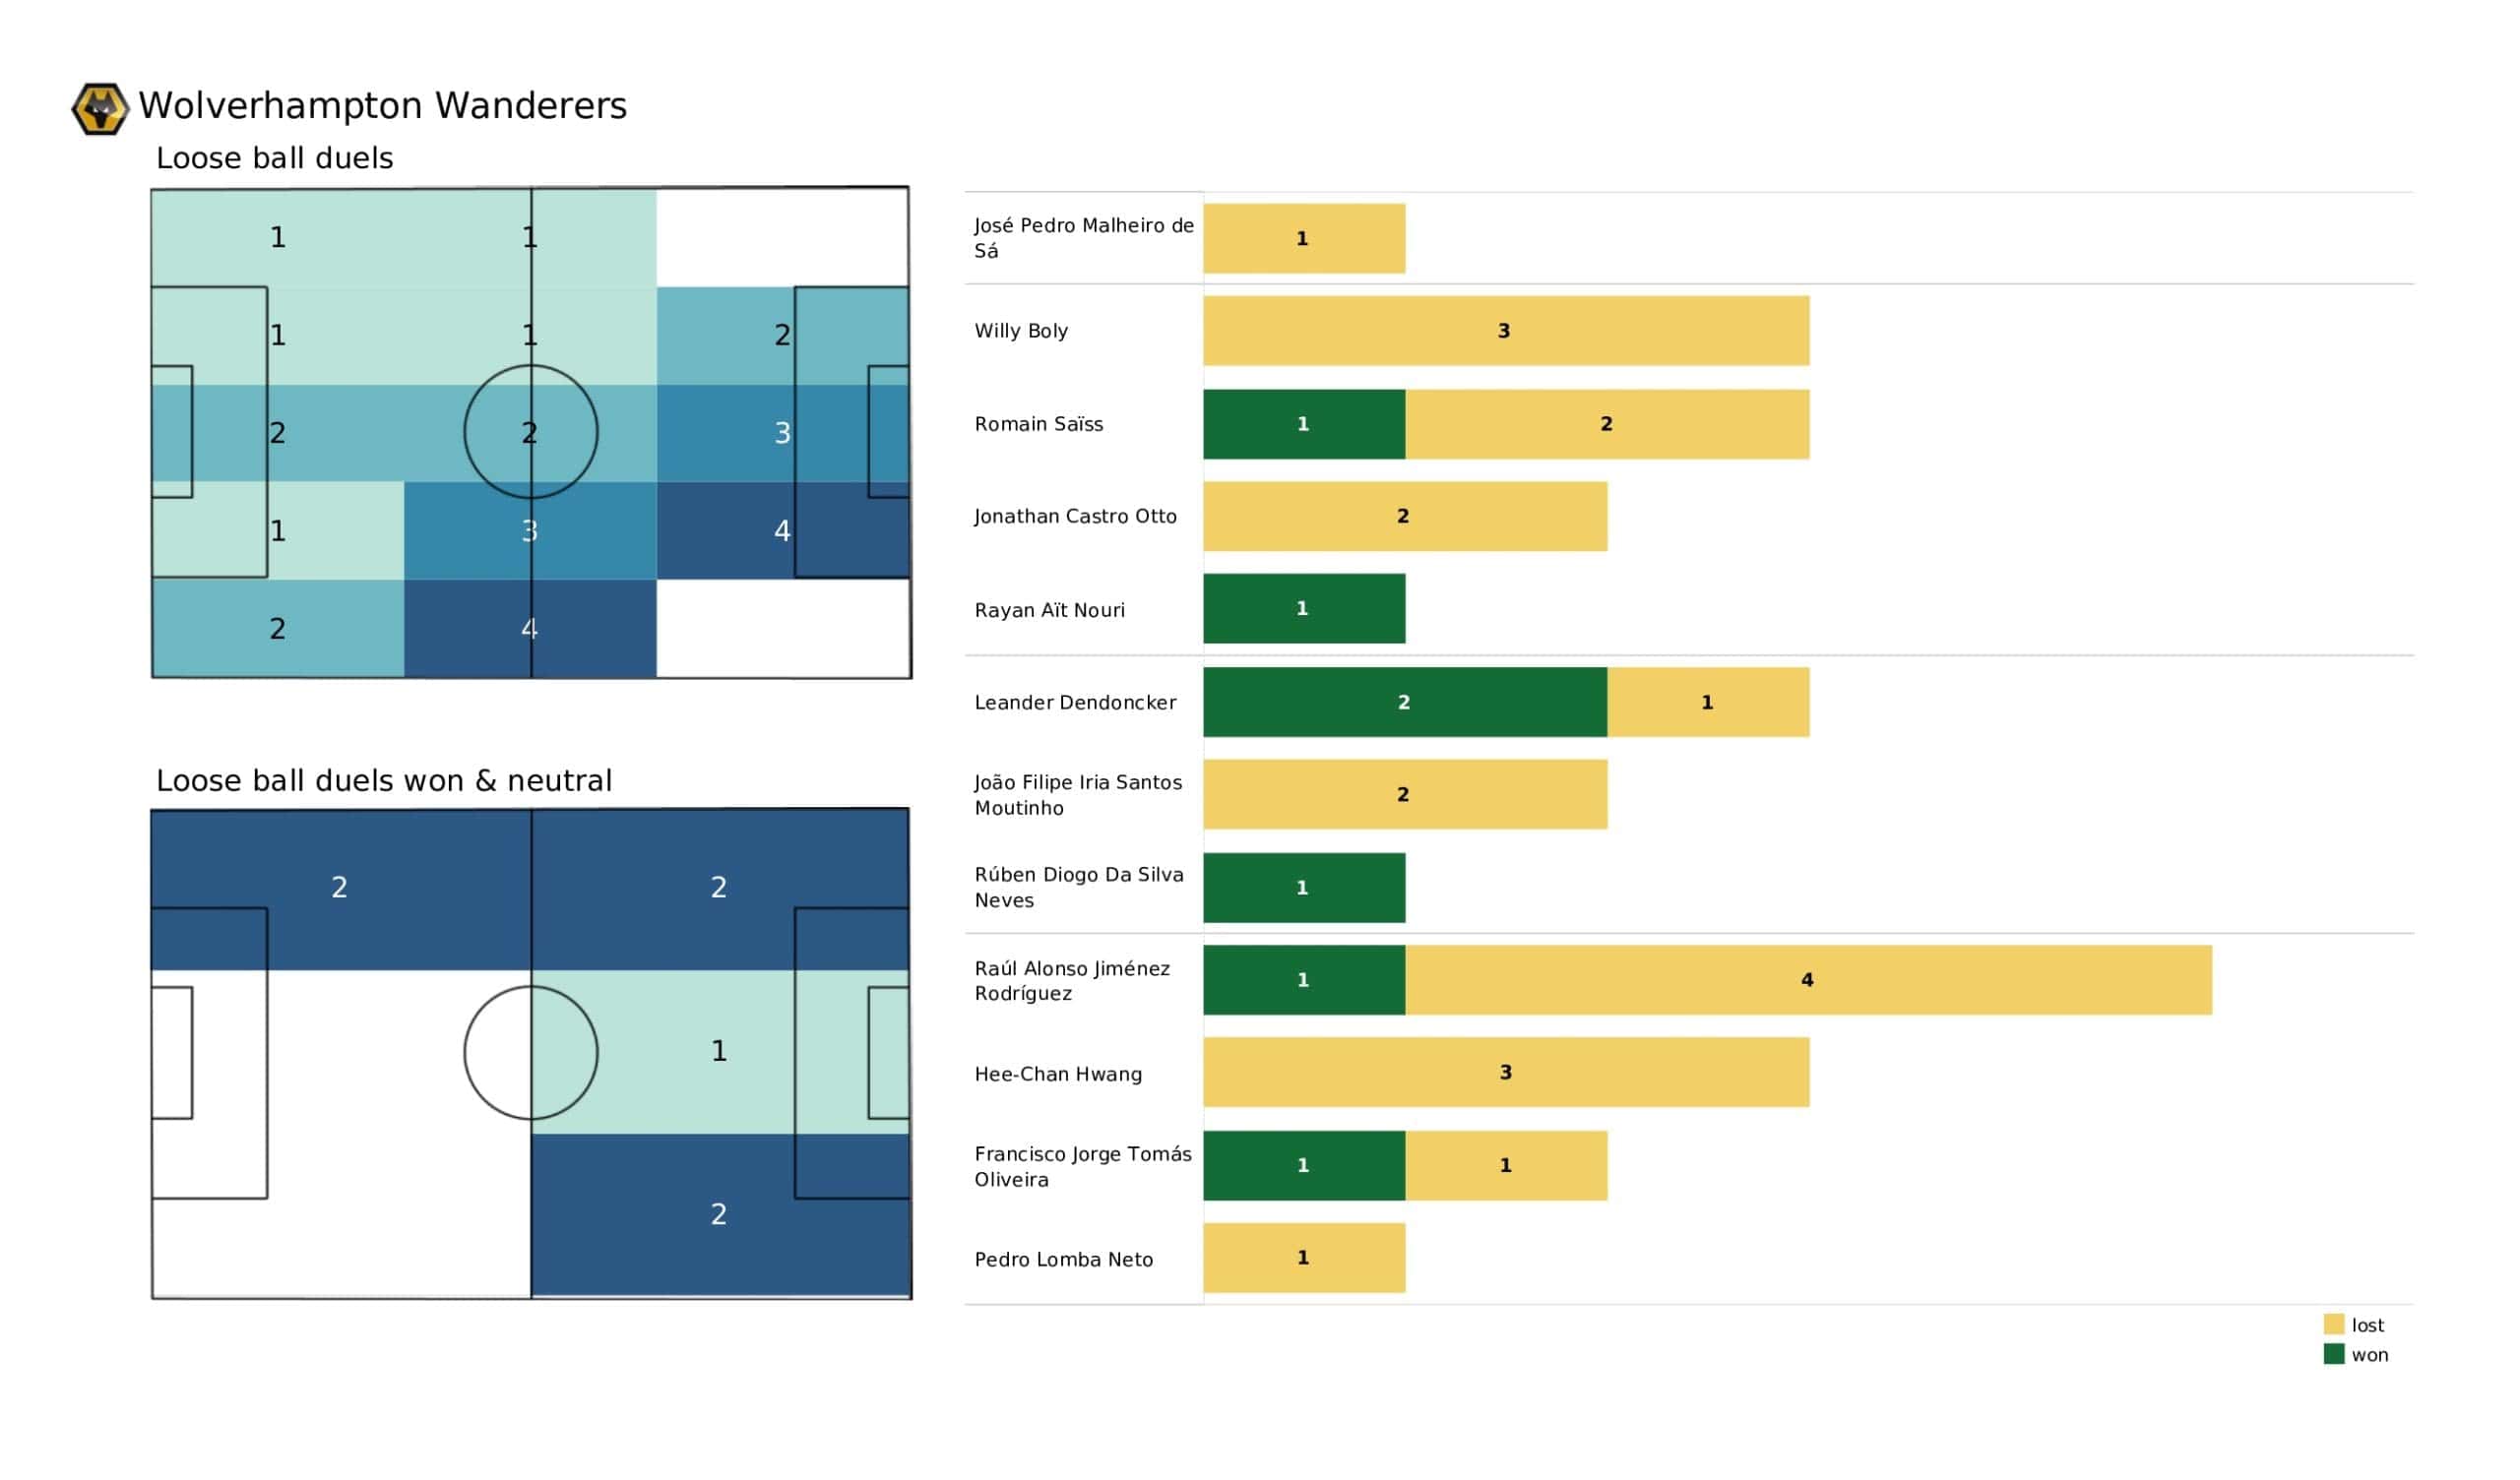This screenshot has width=2520, height=1480.
Task: Click Rayan Aït Nouri's green bar
Action: point(1303,608)
